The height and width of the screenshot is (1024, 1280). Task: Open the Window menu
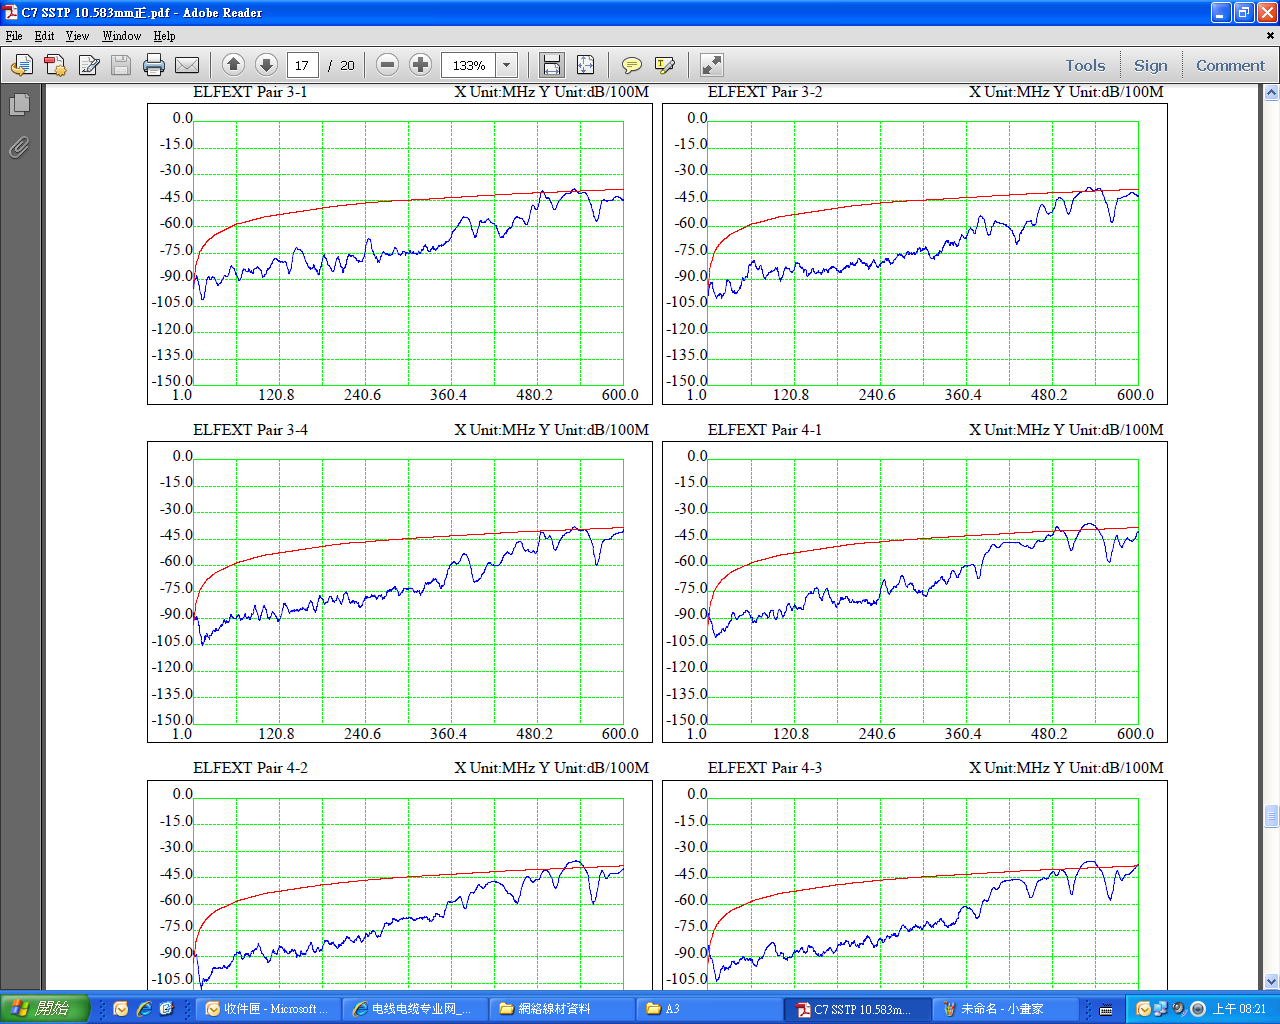point(121,36)
